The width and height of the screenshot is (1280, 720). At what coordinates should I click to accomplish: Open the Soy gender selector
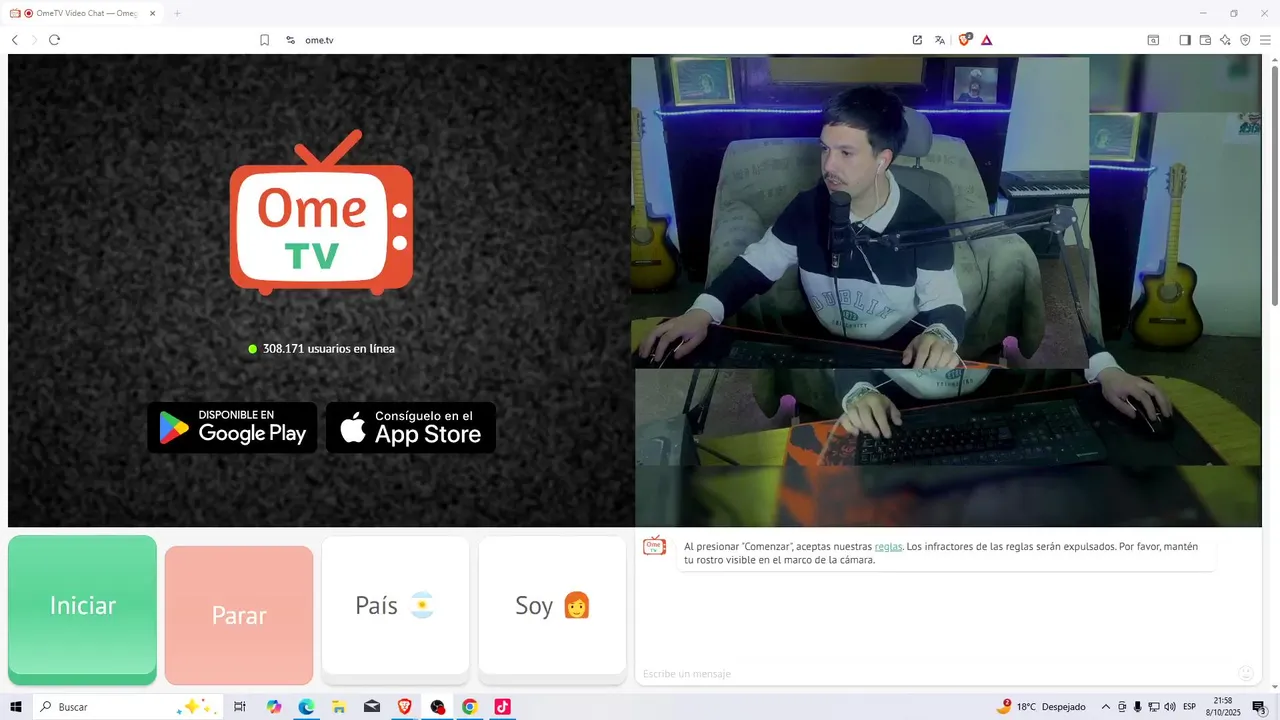point(552,606)
